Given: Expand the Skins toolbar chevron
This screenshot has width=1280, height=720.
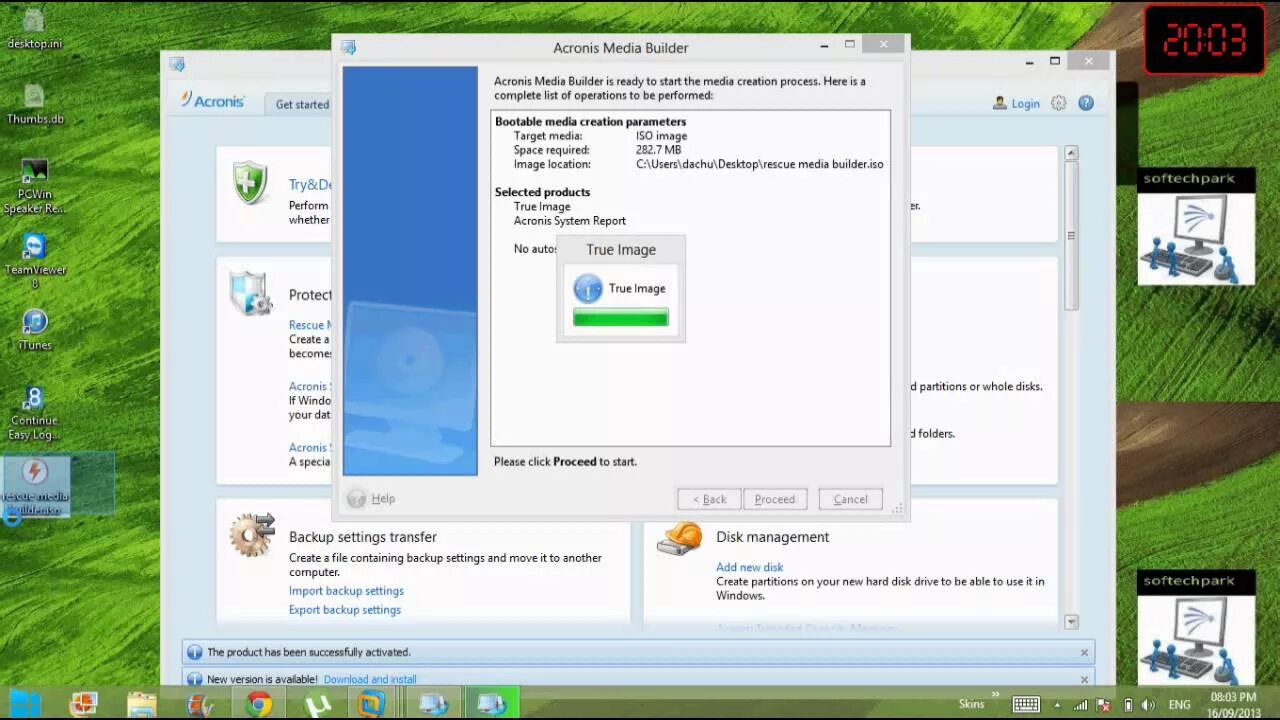Looking at the screenshot, I should 995,695.
